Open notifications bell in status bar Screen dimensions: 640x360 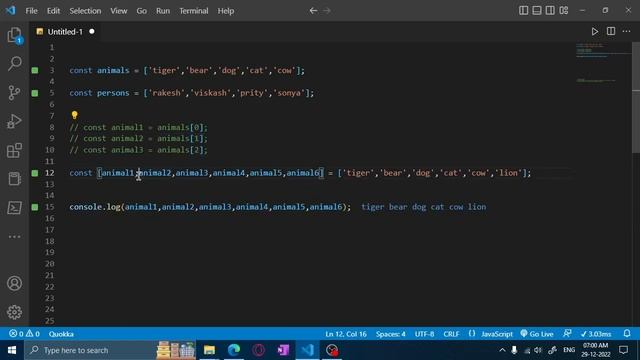pyautogui.click(x=627, y=334)
